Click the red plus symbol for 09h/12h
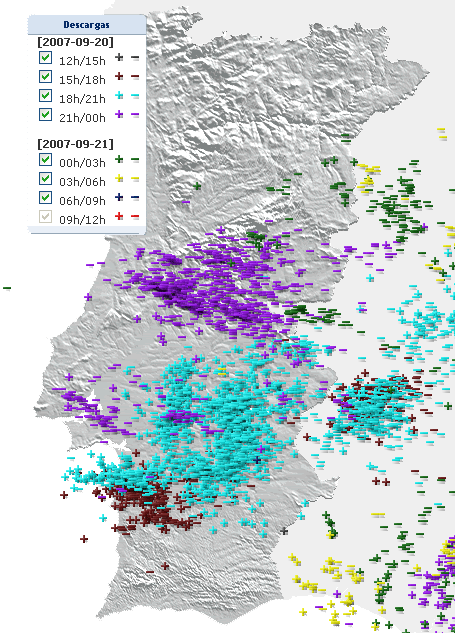Screen dimensions: 455x633 (x=119, y=216)
